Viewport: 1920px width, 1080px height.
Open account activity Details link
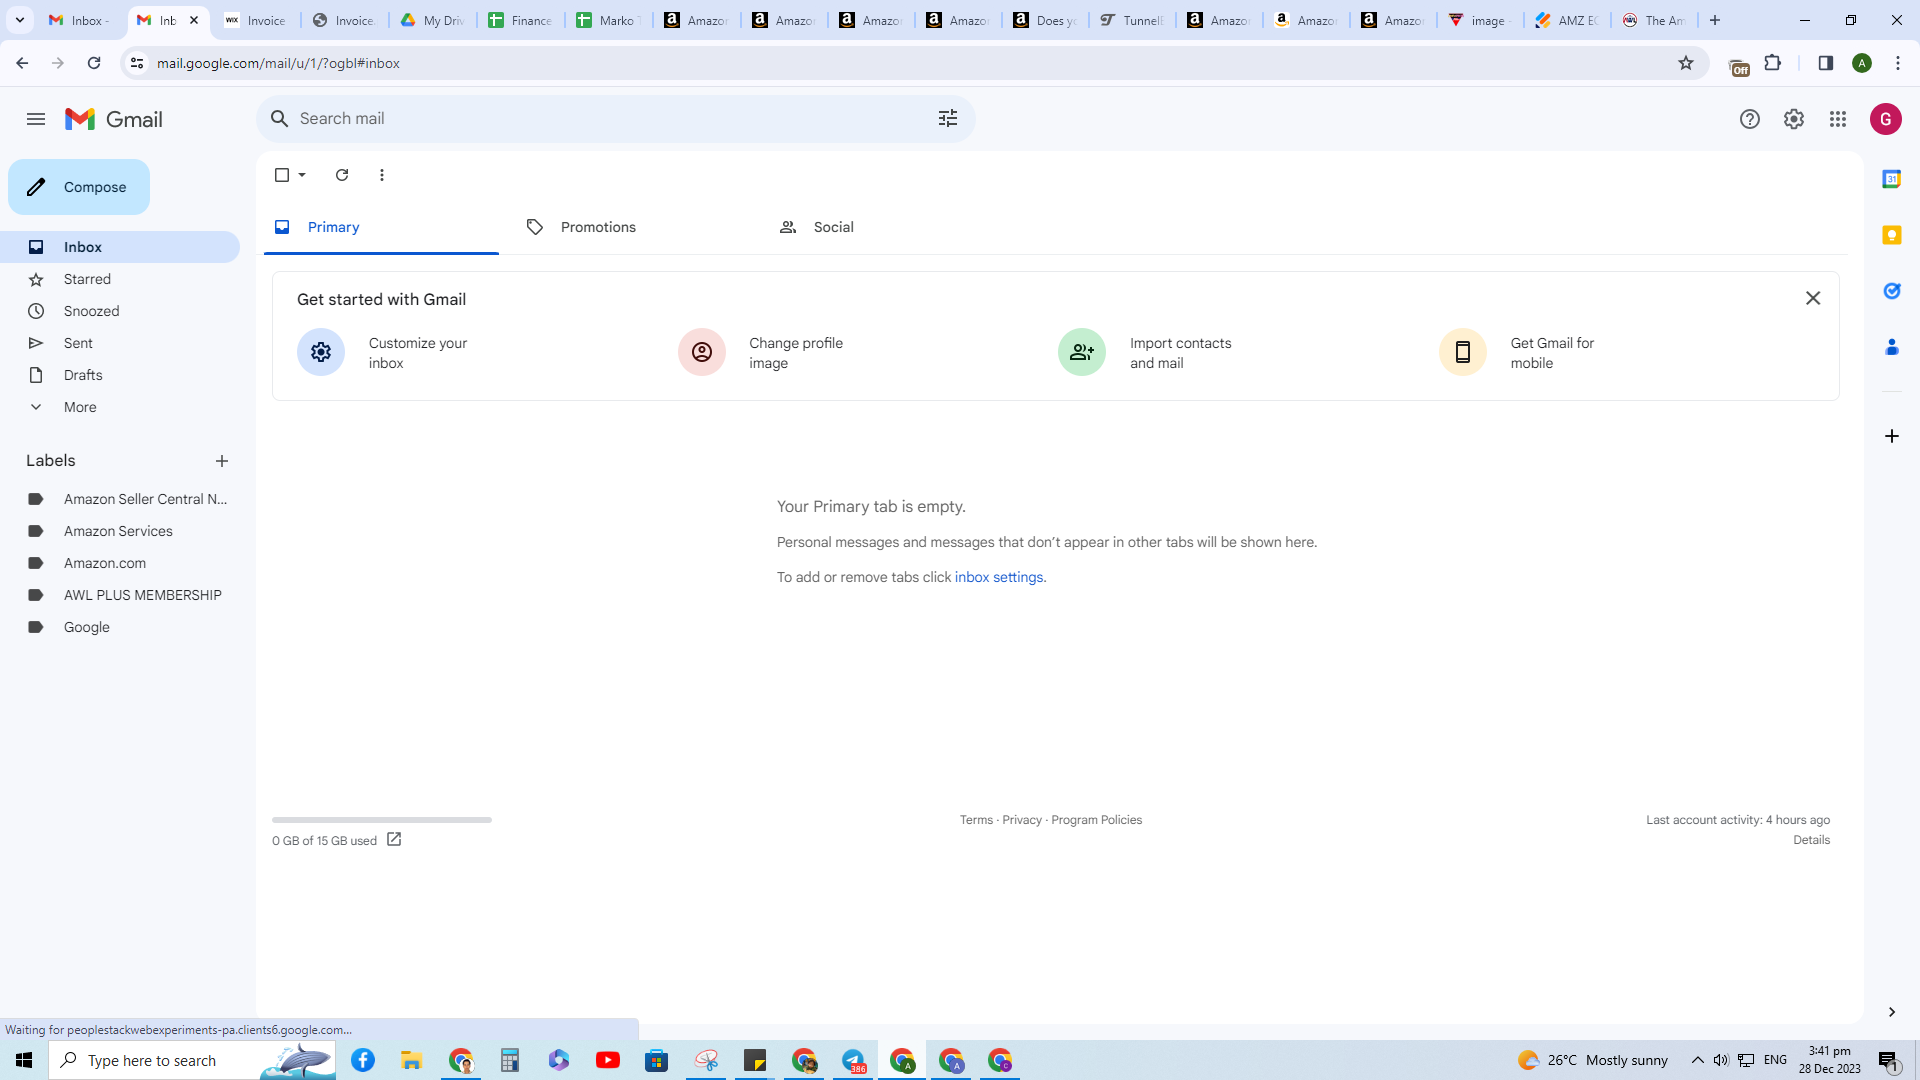1811,840
